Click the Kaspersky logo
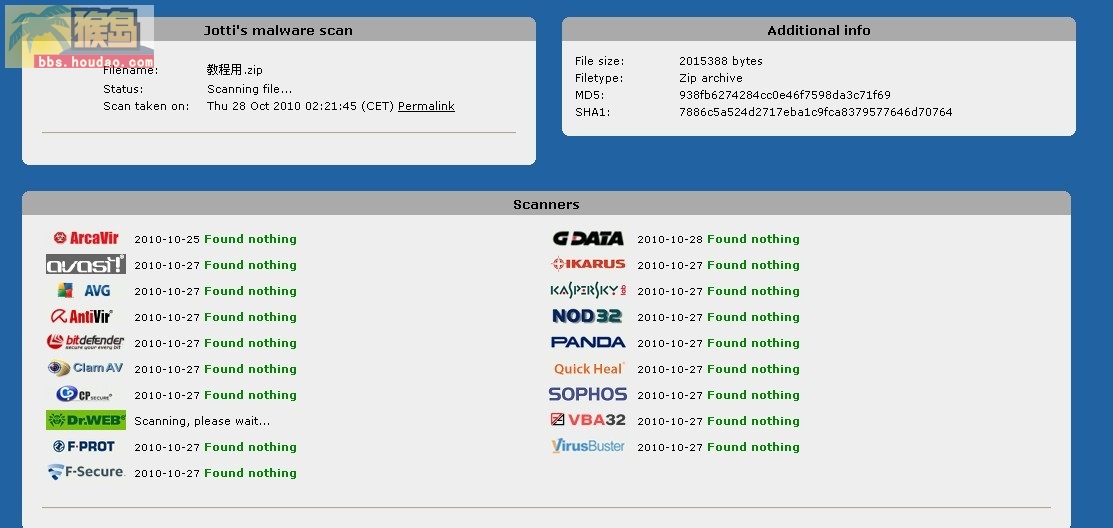Viewport: 1113px width, 528px height. tap(588, 290)
